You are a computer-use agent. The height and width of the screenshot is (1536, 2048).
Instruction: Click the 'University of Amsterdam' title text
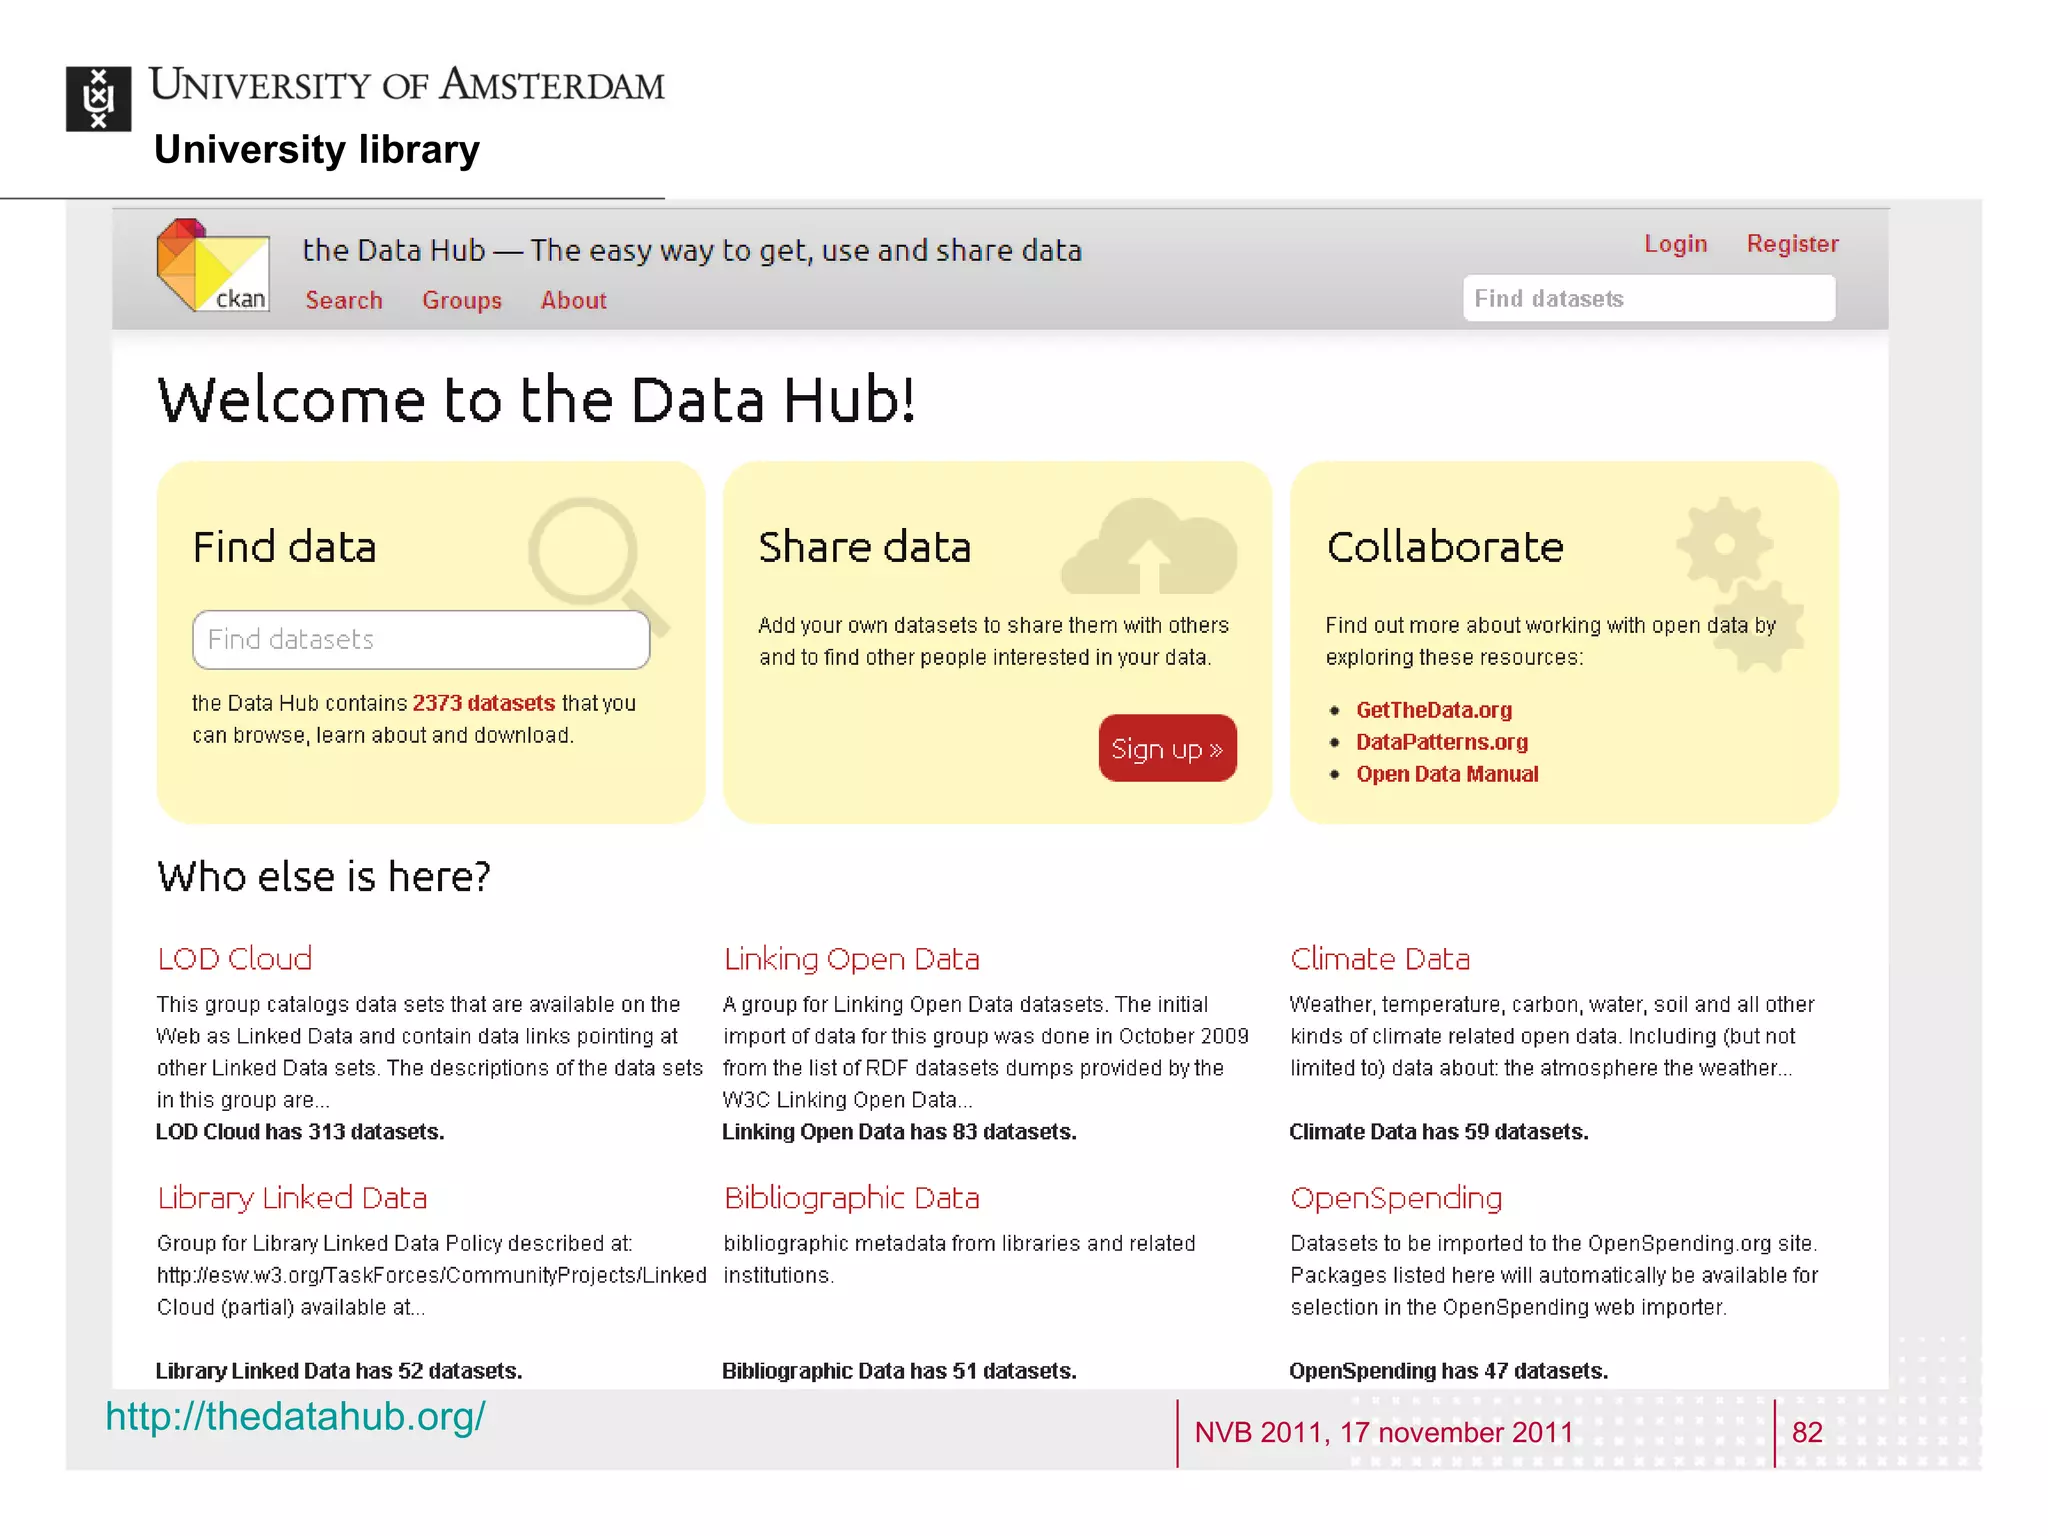pyautogui.click(x=407, y=85)
